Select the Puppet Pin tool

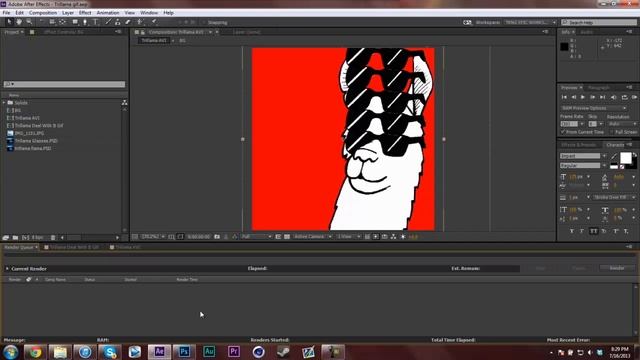(154, 22)
